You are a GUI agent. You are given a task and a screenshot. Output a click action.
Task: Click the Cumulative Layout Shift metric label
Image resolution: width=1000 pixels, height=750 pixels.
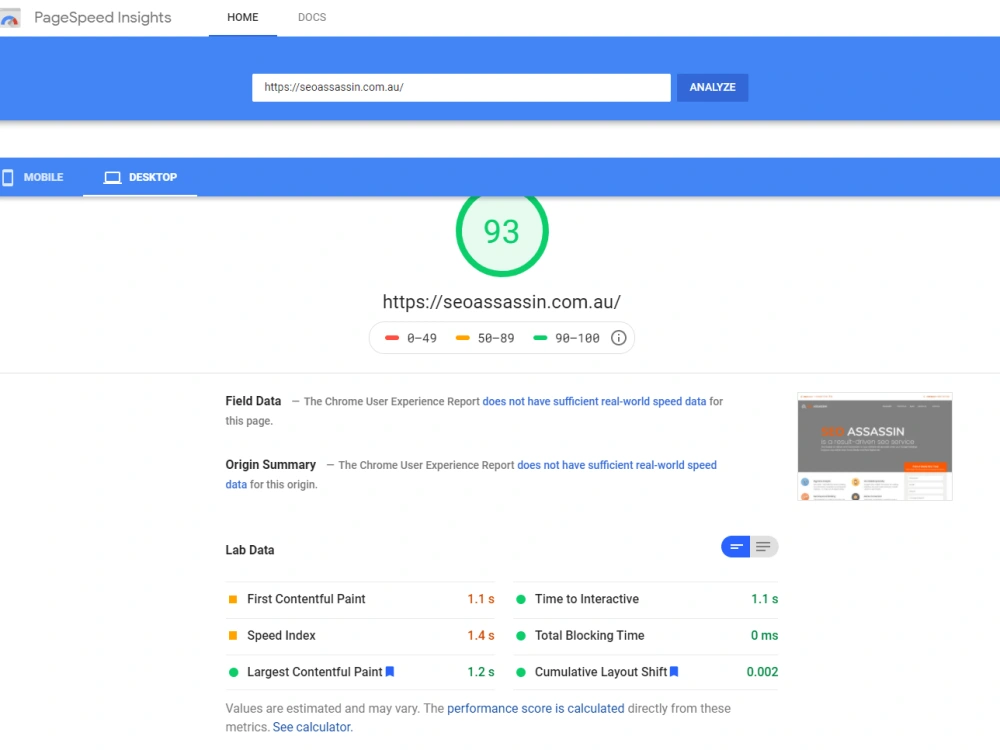tap(601, 672)
